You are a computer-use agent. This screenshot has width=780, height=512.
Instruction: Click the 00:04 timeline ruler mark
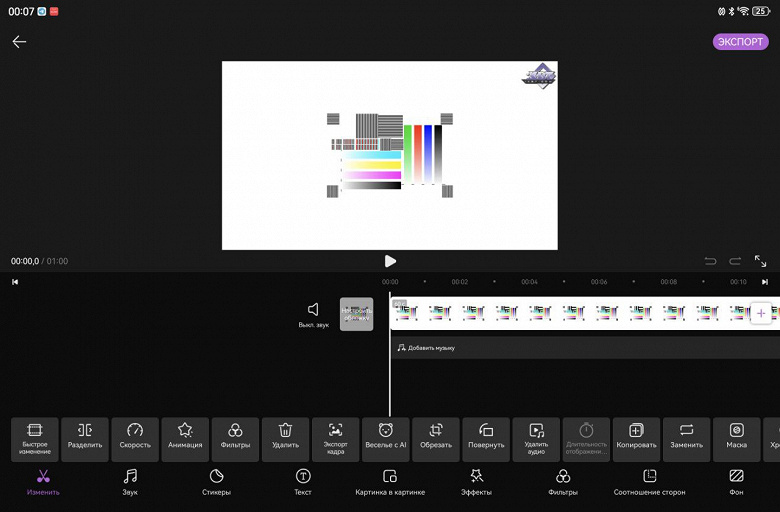529,282
